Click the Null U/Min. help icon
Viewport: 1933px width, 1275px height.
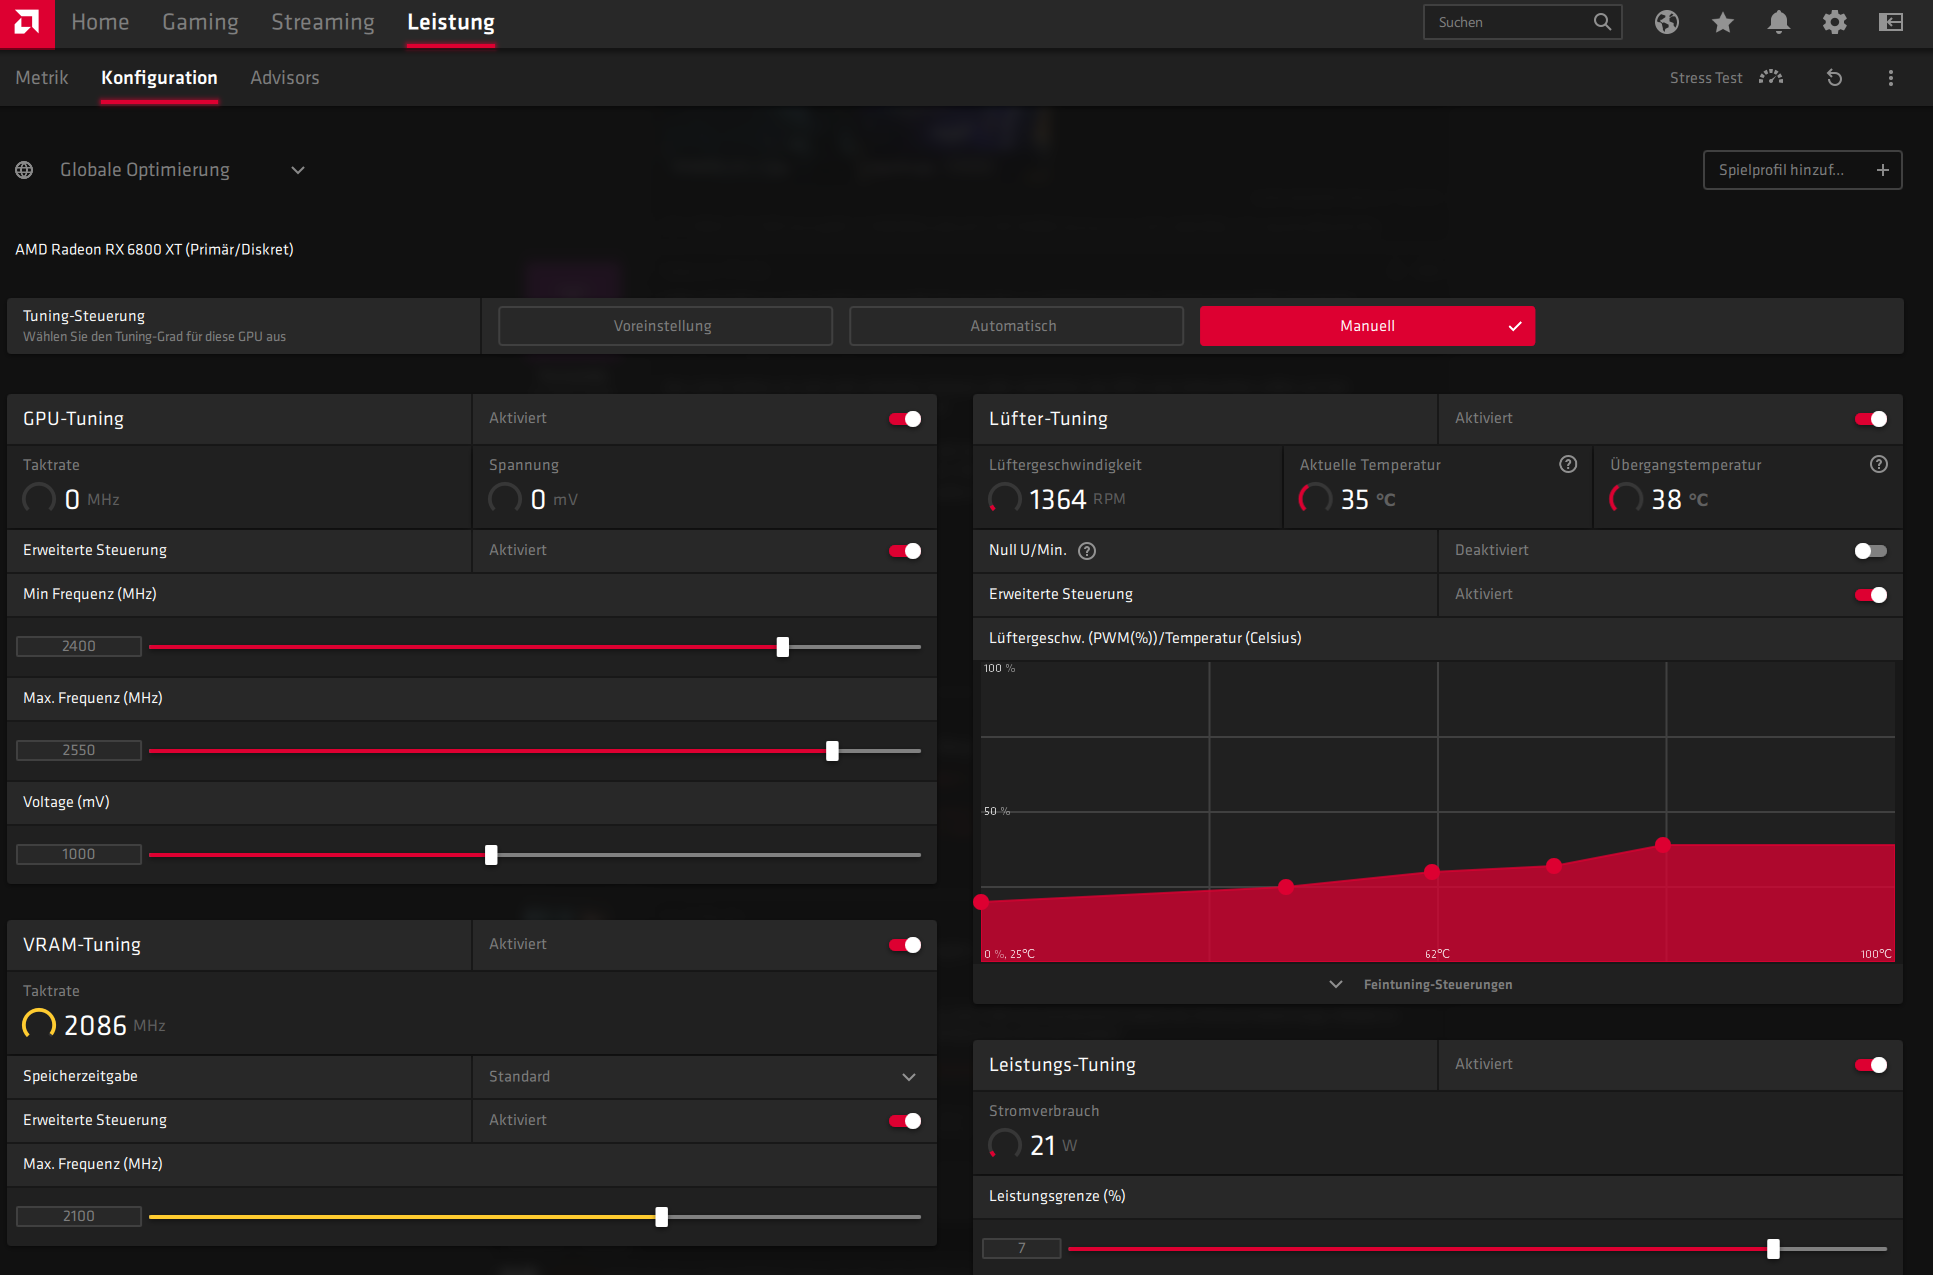tap(1087, 551)
